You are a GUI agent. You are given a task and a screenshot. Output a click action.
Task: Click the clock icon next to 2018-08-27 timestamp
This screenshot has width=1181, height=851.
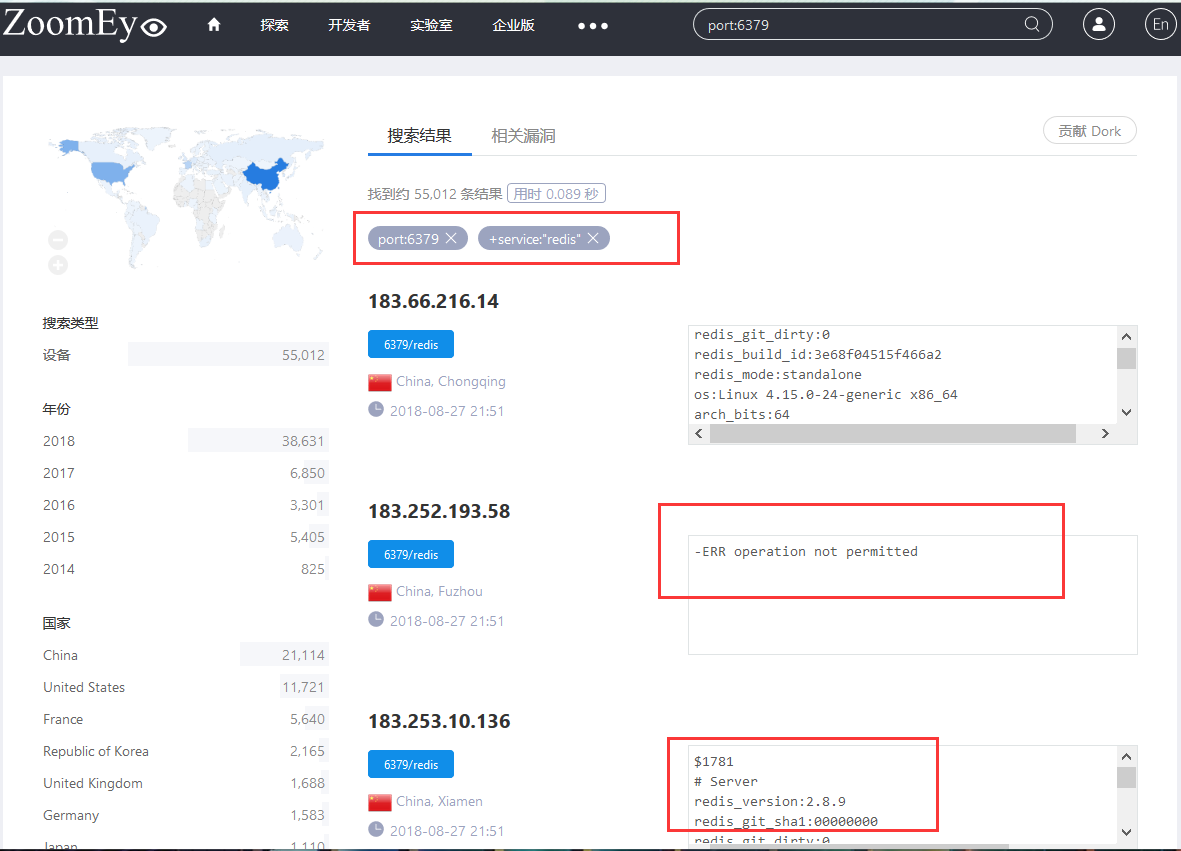[x=376, y=409]
